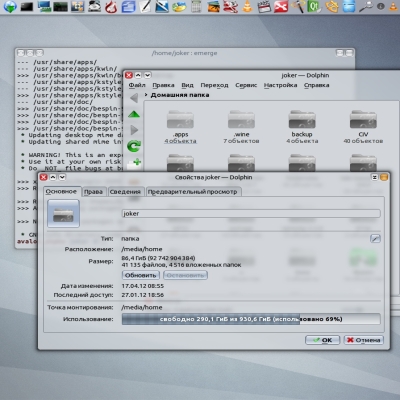
Task: Open the Файл menu in Dolphin
Action: click(x=137, y=85)
